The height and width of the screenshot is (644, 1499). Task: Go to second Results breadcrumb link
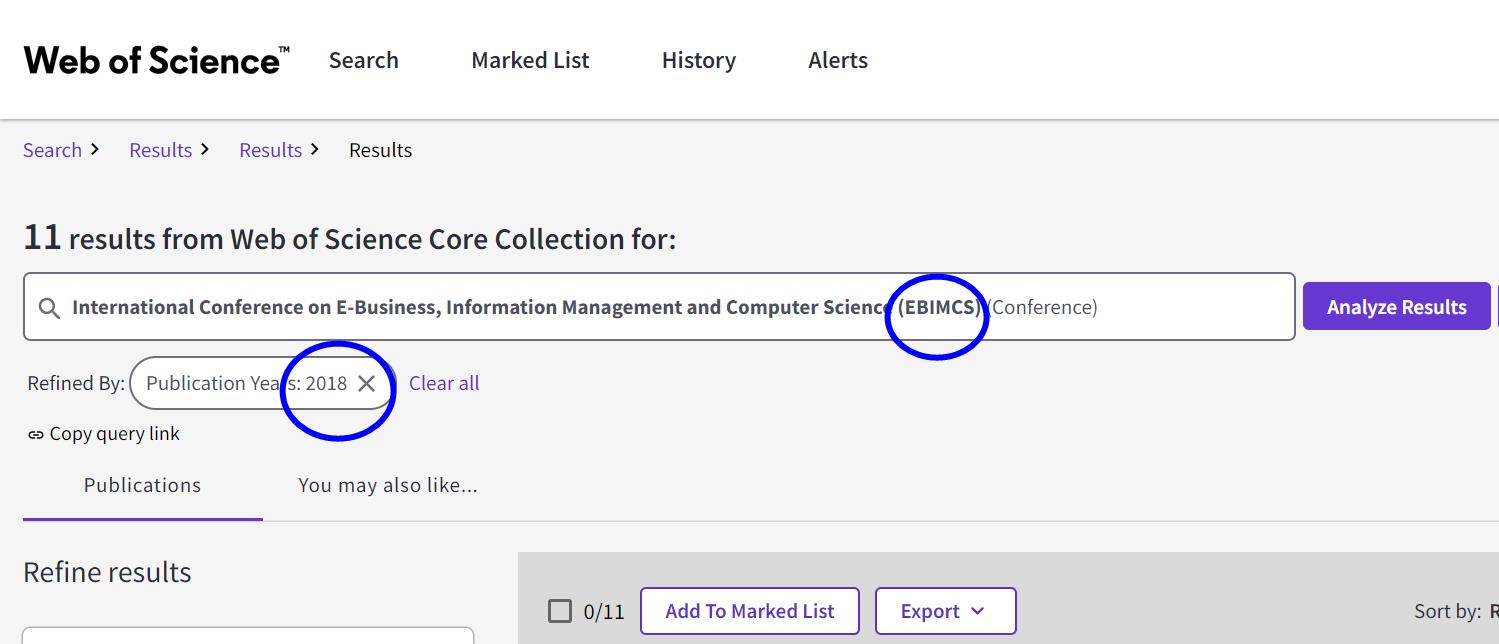coord(271,150)
